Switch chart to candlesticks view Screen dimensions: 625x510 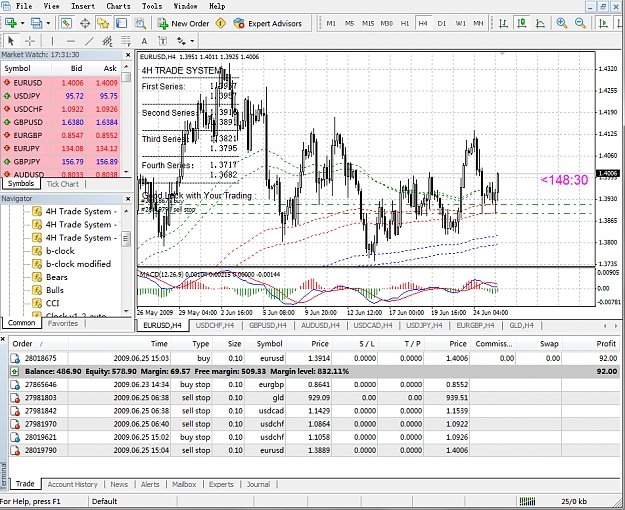pyautogui.click(x=522, y=23)
